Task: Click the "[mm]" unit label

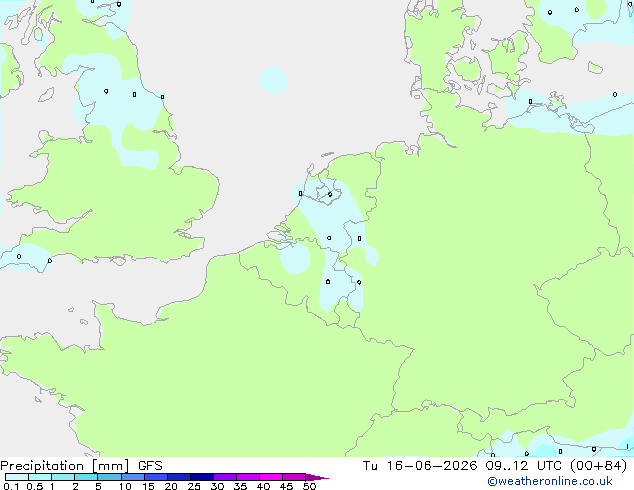Action: (x=111, y=466)
